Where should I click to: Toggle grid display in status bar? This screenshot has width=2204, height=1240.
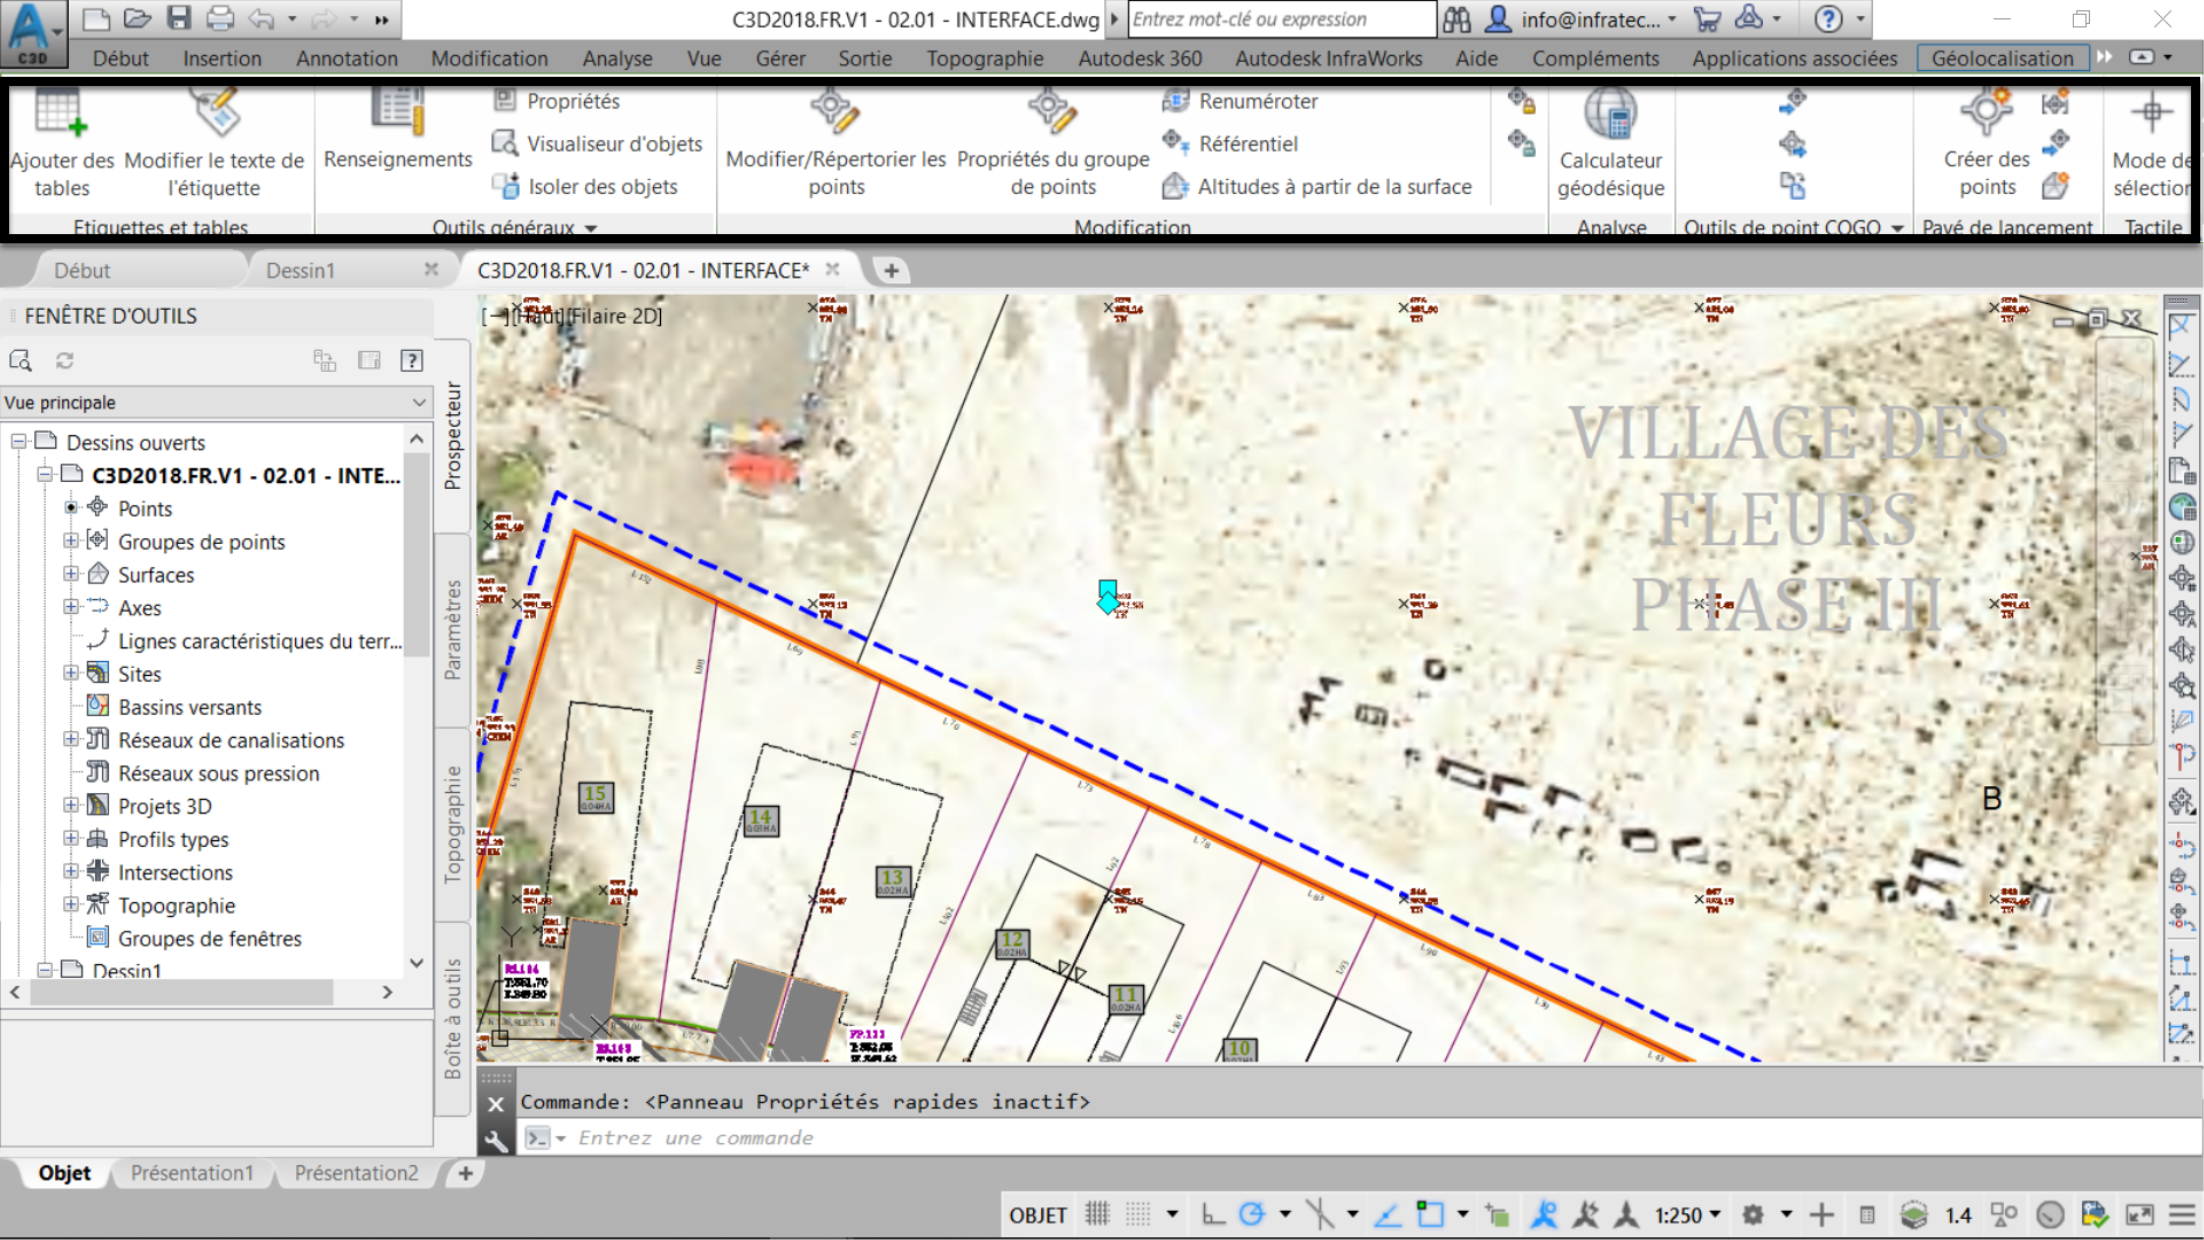tap(1097, 1215)
